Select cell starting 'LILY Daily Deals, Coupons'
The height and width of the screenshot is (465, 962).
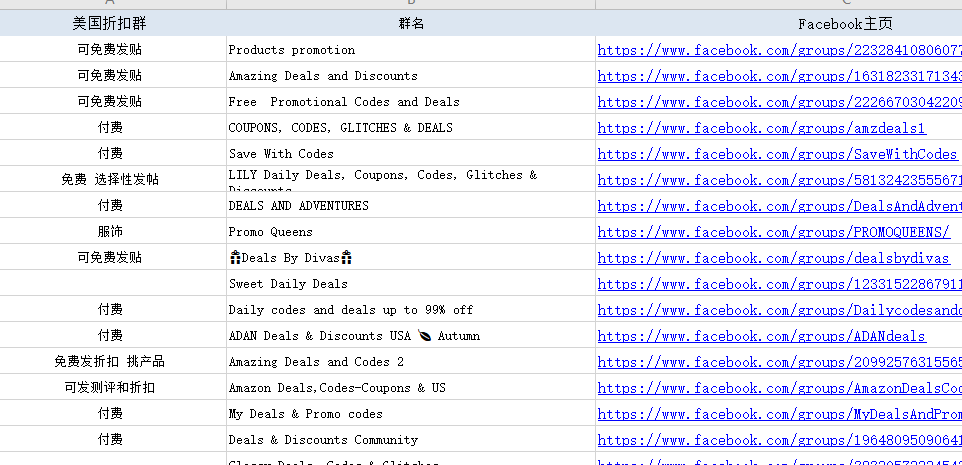click(411, 179)
